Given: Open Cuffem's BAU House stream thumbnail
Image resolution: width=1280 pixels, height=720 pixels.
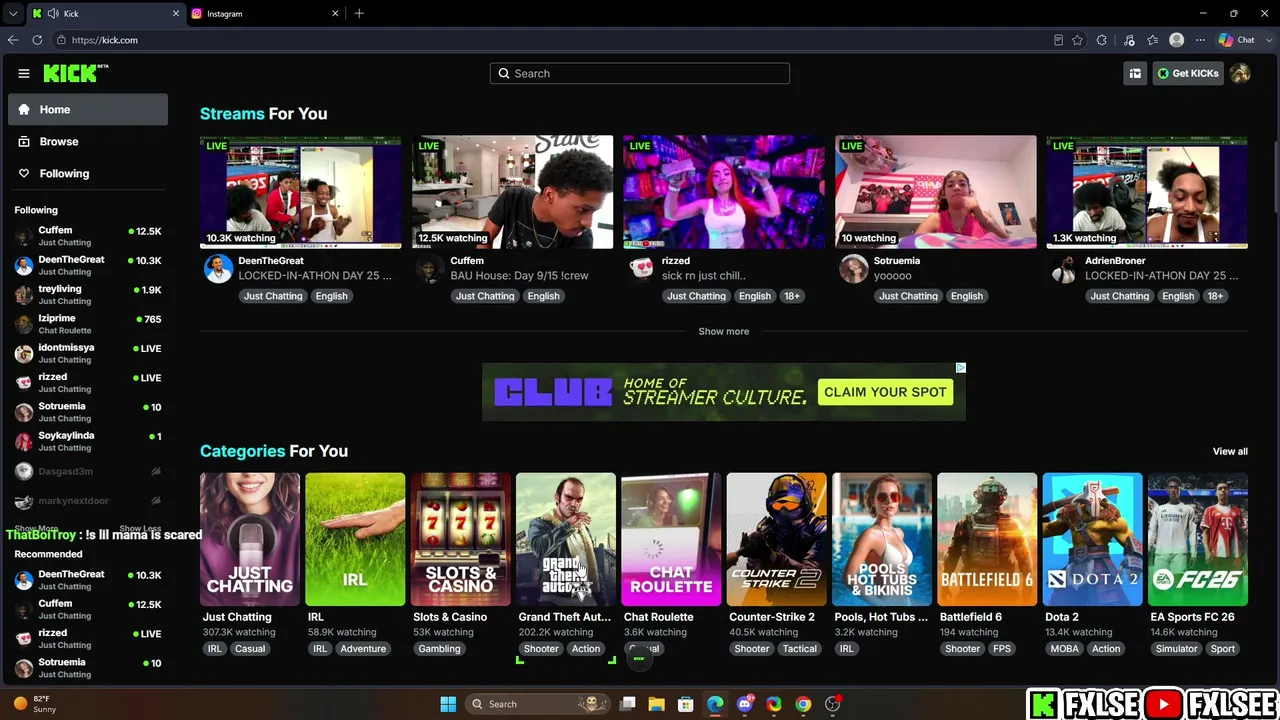Looking at the screenshot, I should (x=512, y=192).
